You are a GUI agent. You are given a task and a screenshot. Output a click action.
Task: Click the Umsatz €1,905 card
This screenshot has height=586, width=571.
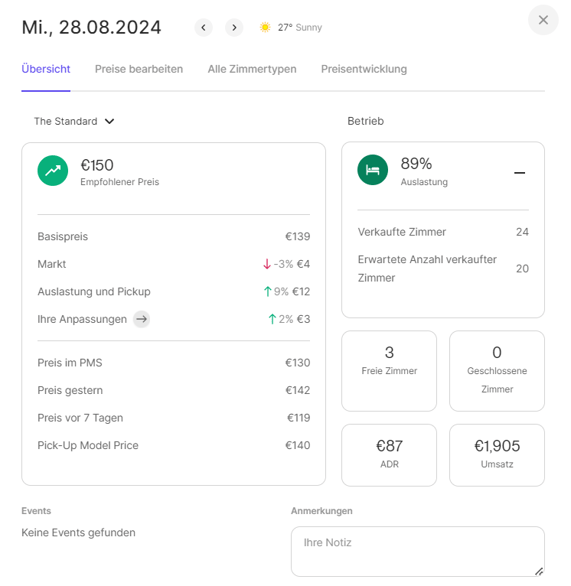point(497,455)
